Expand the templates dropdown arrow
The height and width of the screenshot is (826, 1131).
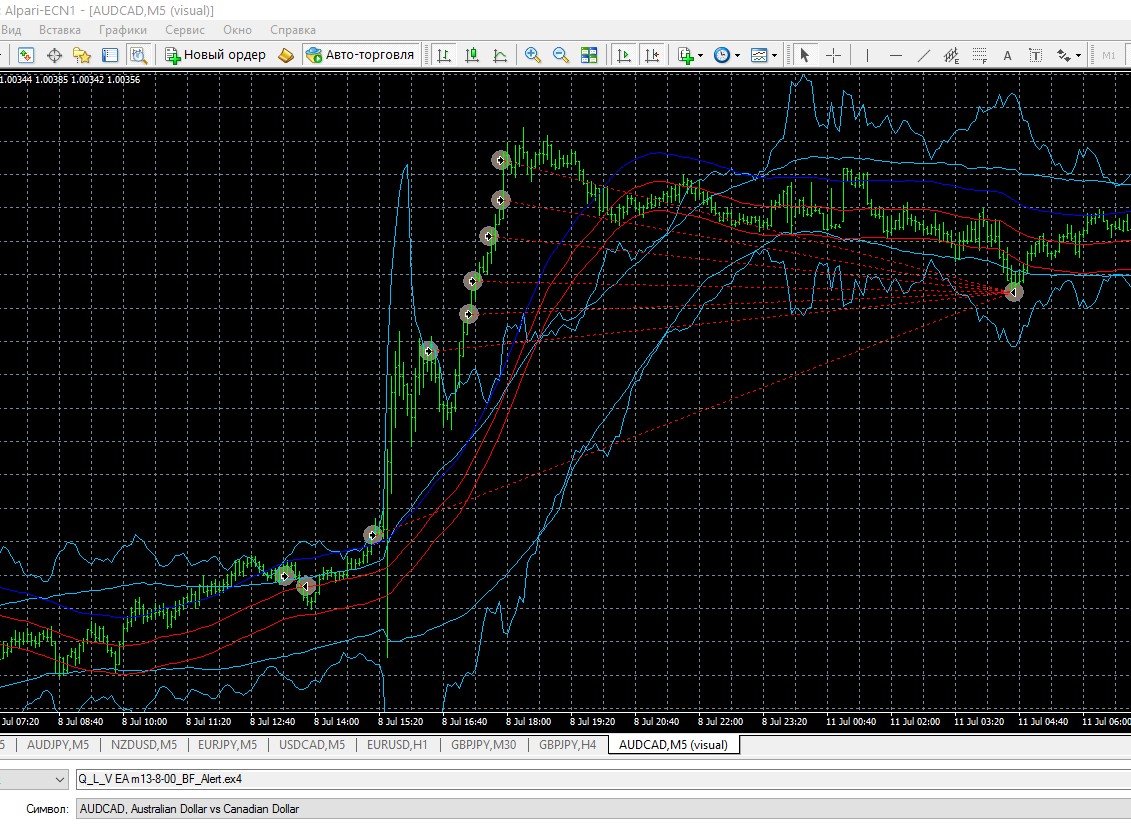(x=775, y=56)
